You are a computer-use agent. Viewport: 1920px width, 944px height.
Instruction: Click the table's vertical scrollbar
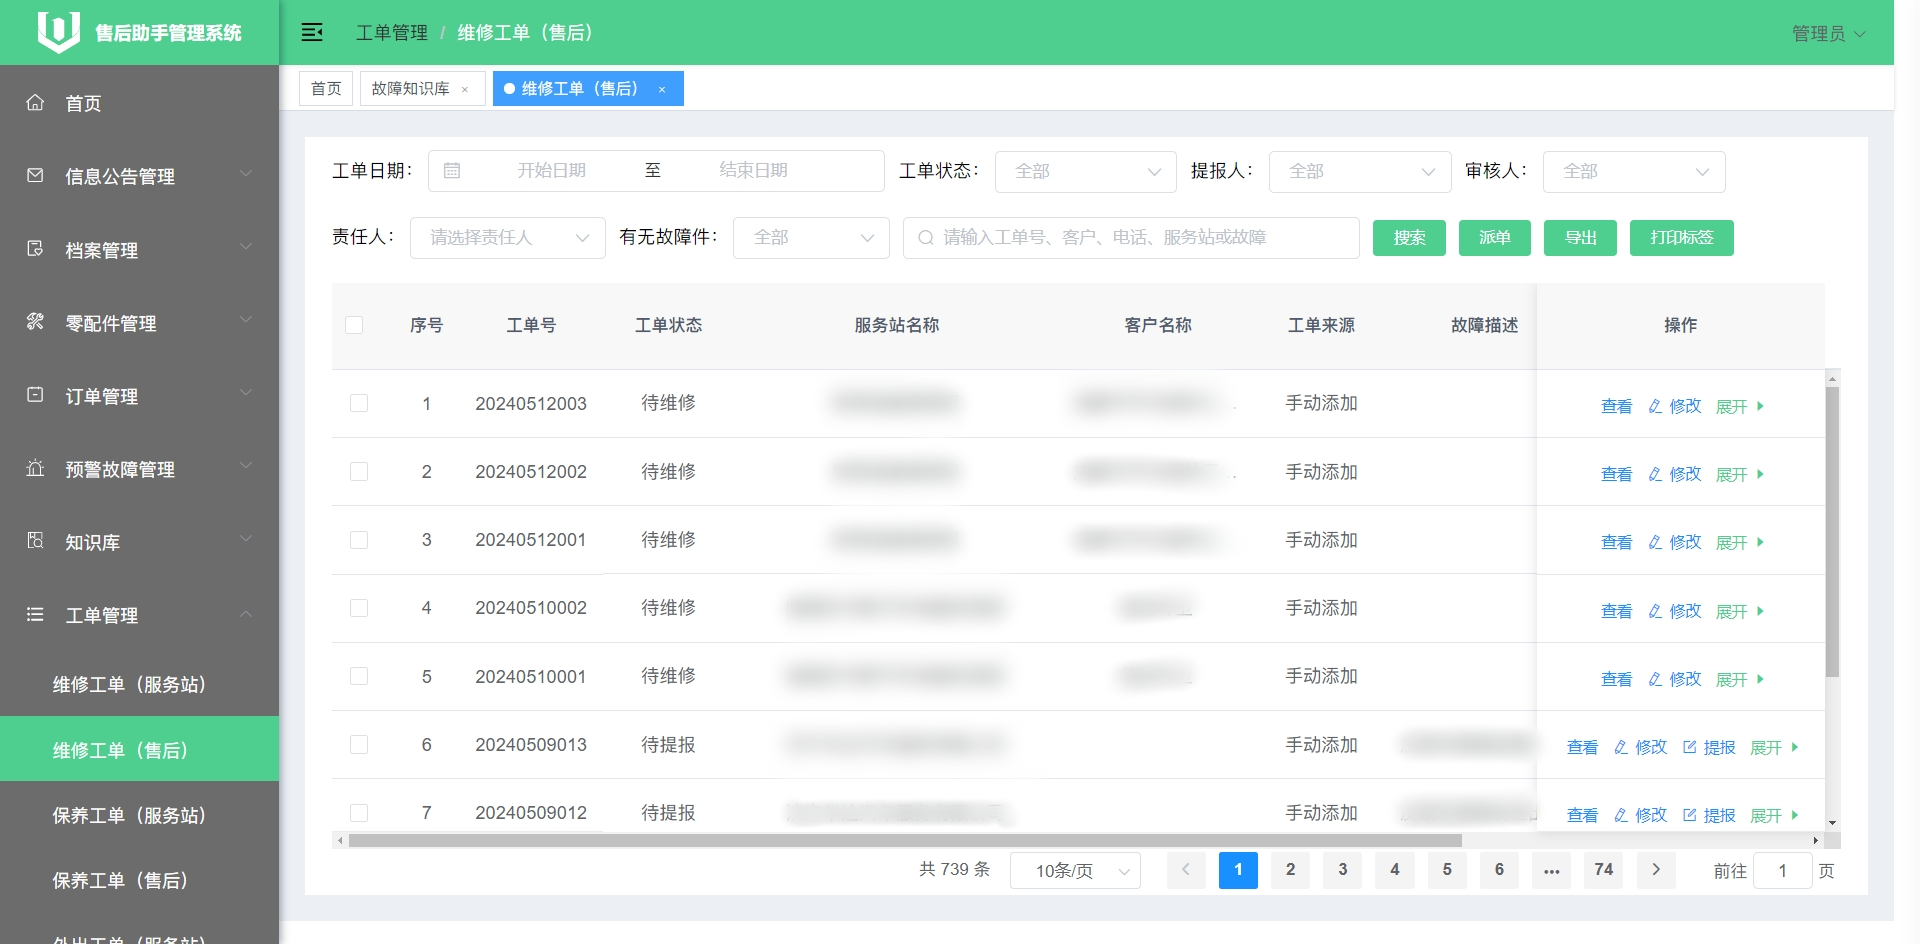click(1832, 530)
